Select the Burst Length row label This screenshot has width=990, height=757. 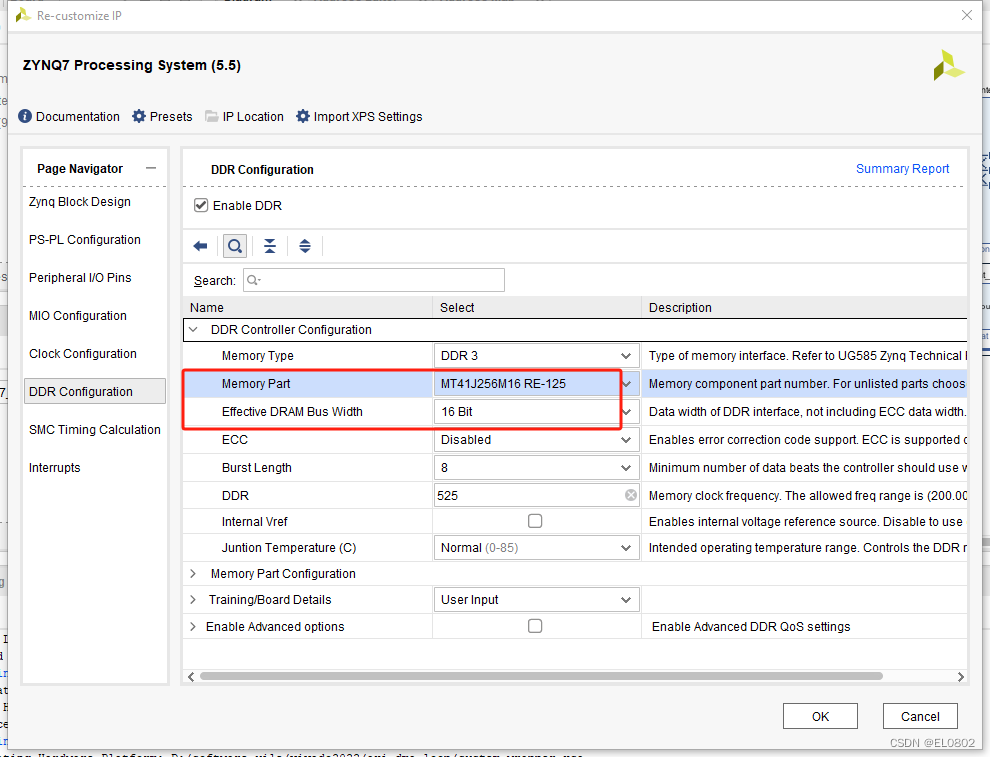(x=256, y=467)
